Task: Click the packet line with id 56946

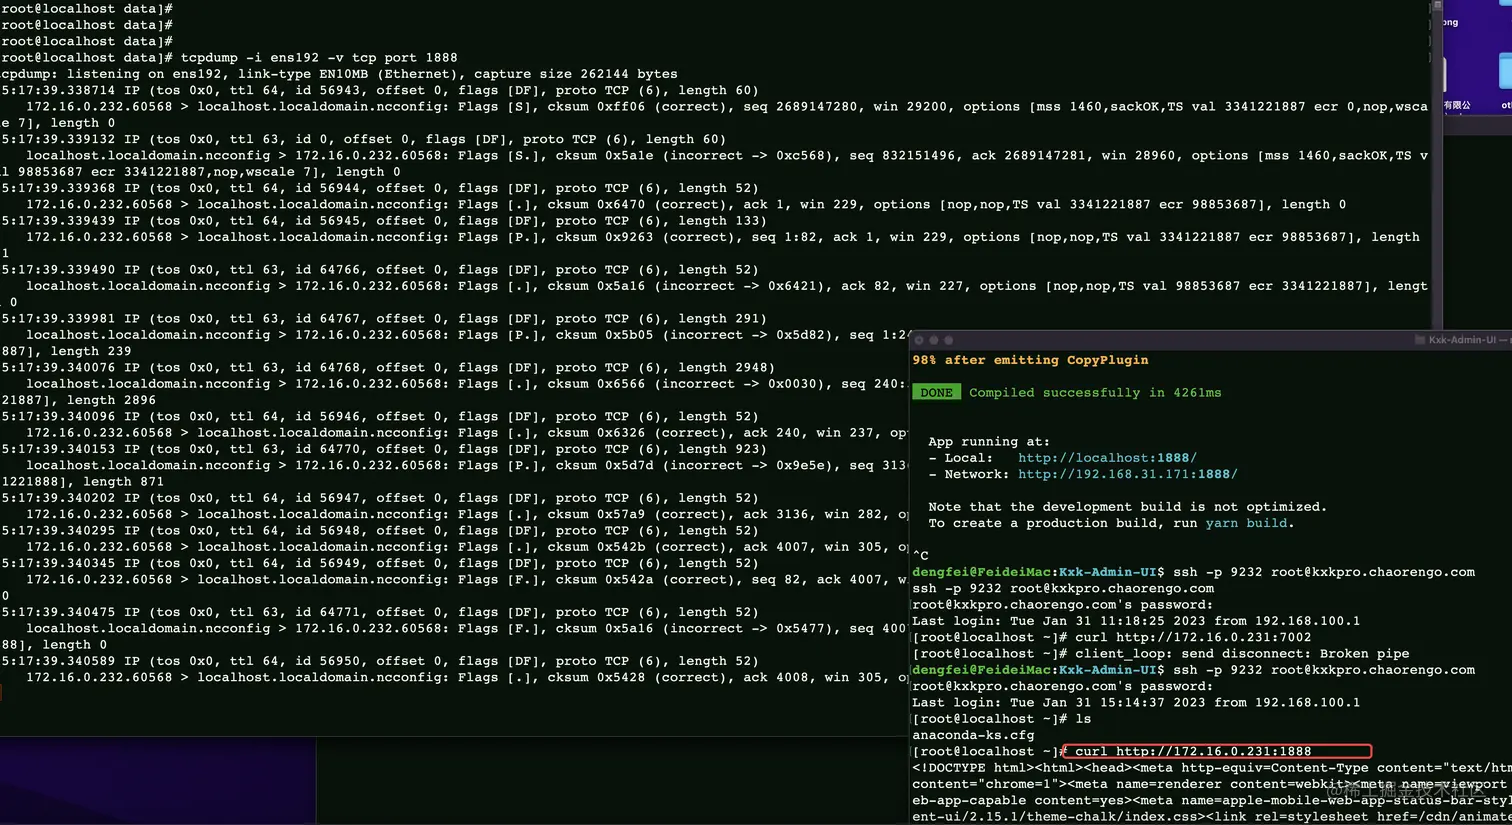Action: pos(380,417)
